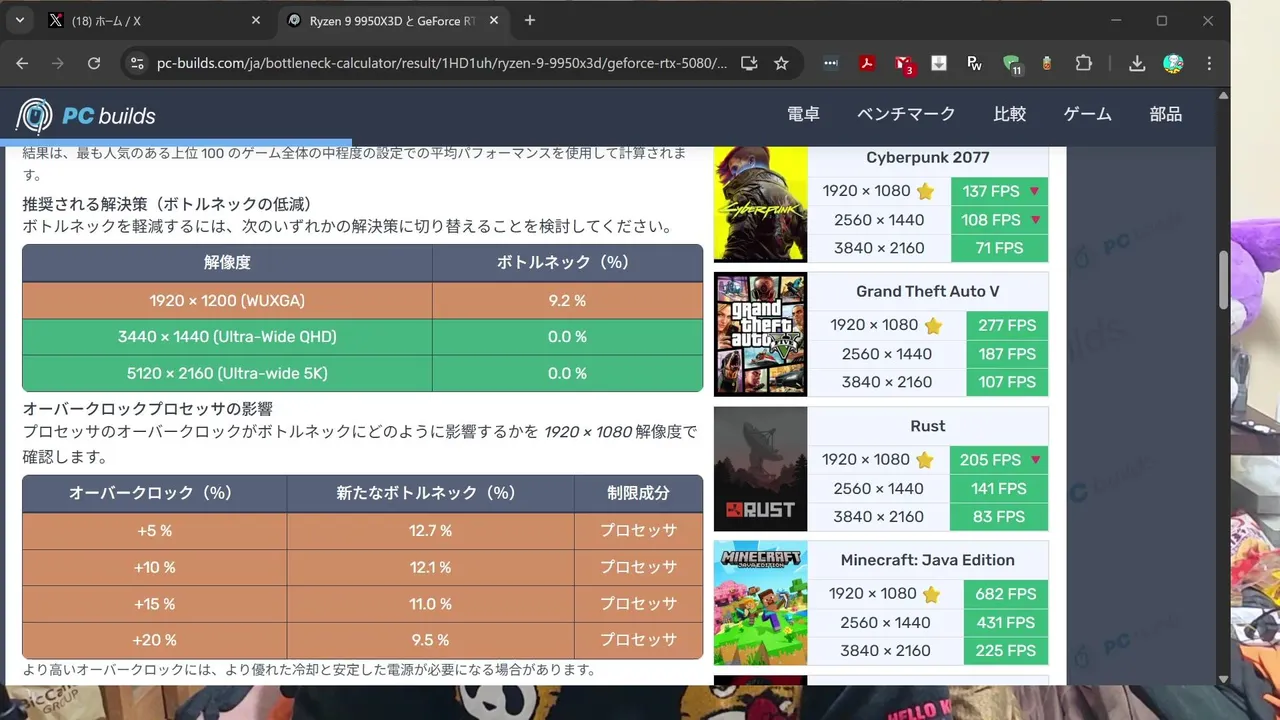The width and height of the screenshot is (1280, 720).
Task: Open the Grand Theft Auto V title
Action: point(928,291)
